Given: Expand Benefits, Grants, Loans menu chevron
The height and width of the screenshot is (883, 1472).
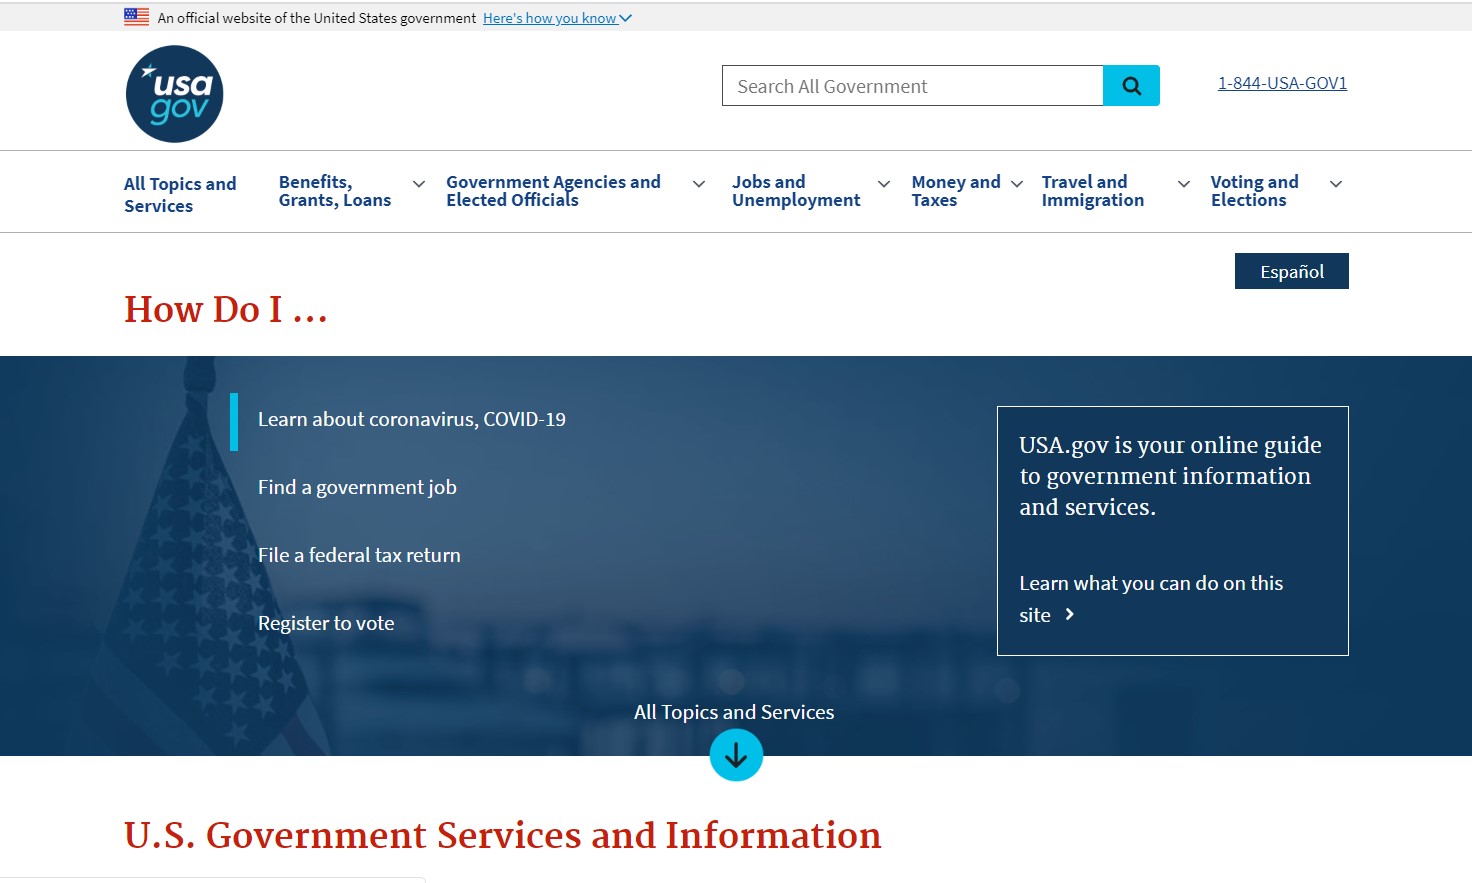Looking at the screenshot, I should coord(419,184).
